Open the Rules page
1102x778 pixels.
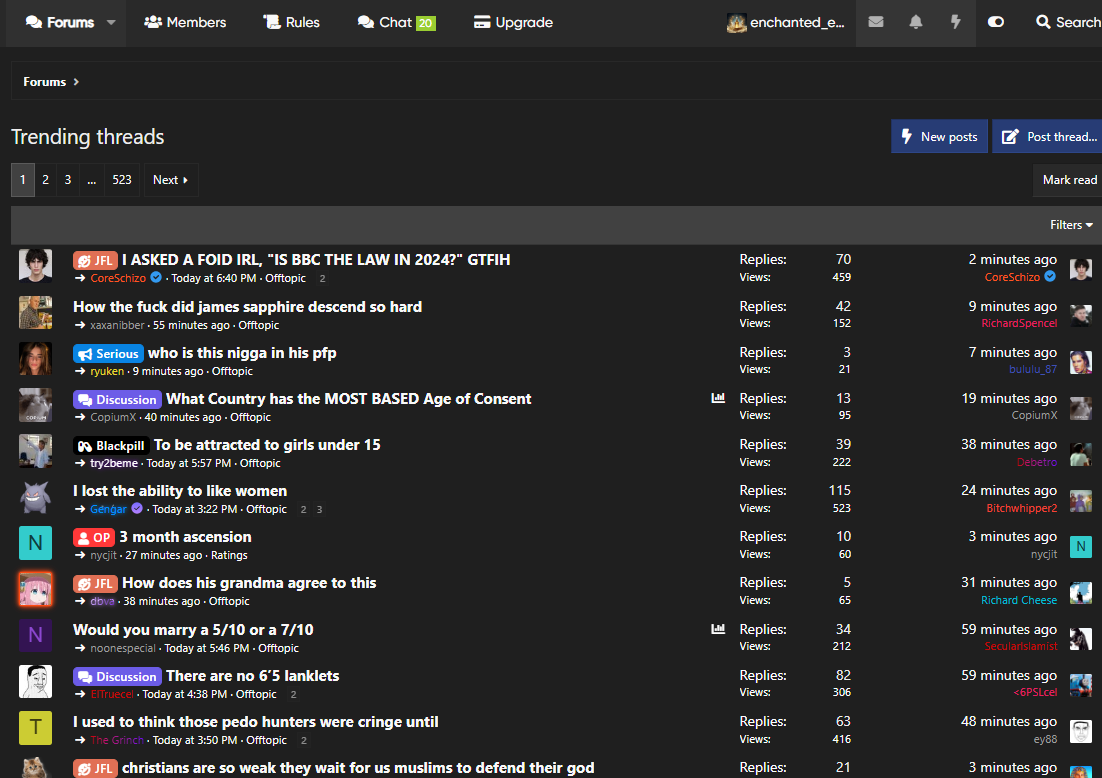[291, 22]
